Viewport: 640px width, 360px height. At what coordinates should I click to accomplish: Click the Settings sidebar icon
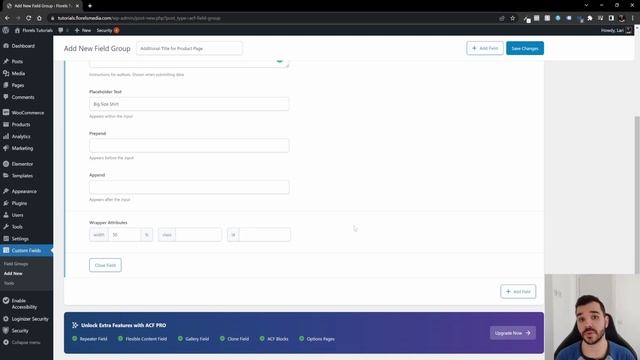pyautogui.click(x=6, y=238)
